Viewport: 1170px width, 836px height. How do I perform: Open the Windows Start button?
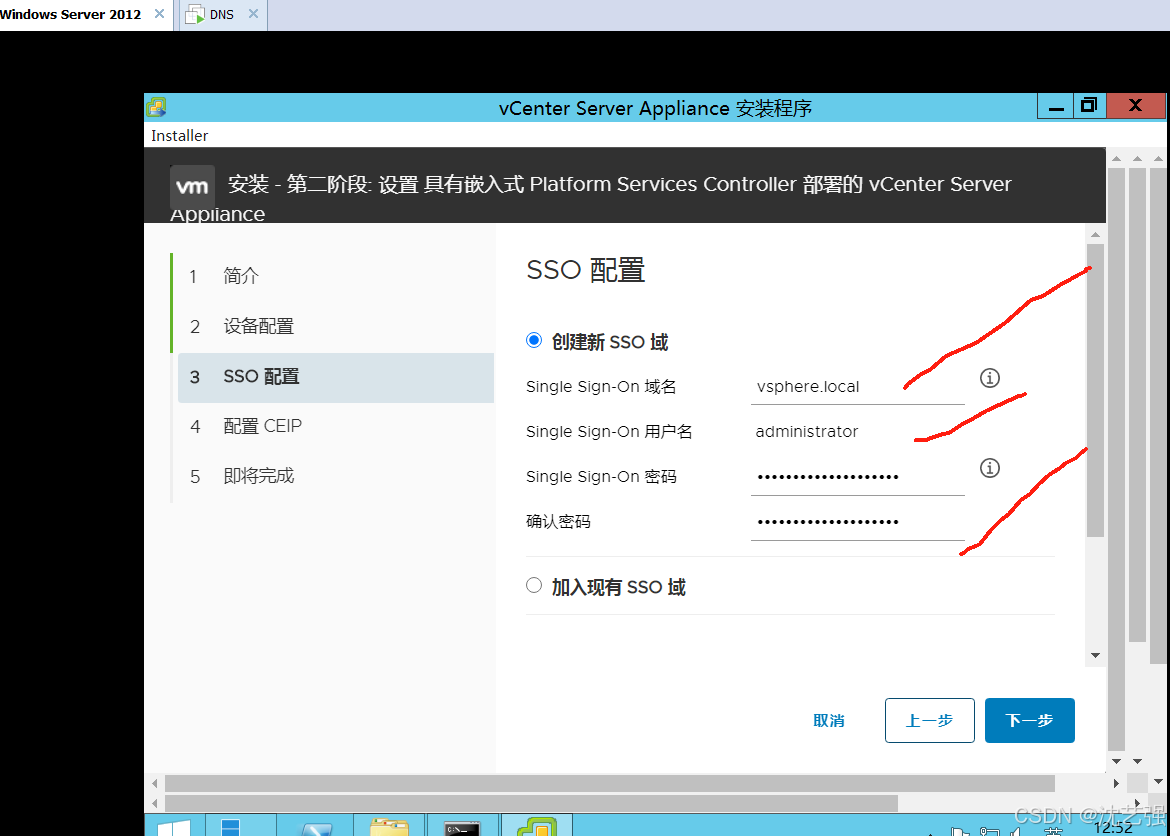(x=174, y=826)
